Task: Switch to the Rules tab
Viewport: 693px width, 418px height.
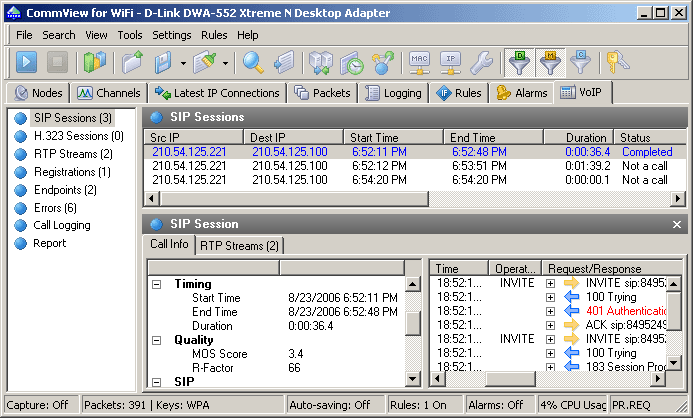Action: tap(459, 93)
